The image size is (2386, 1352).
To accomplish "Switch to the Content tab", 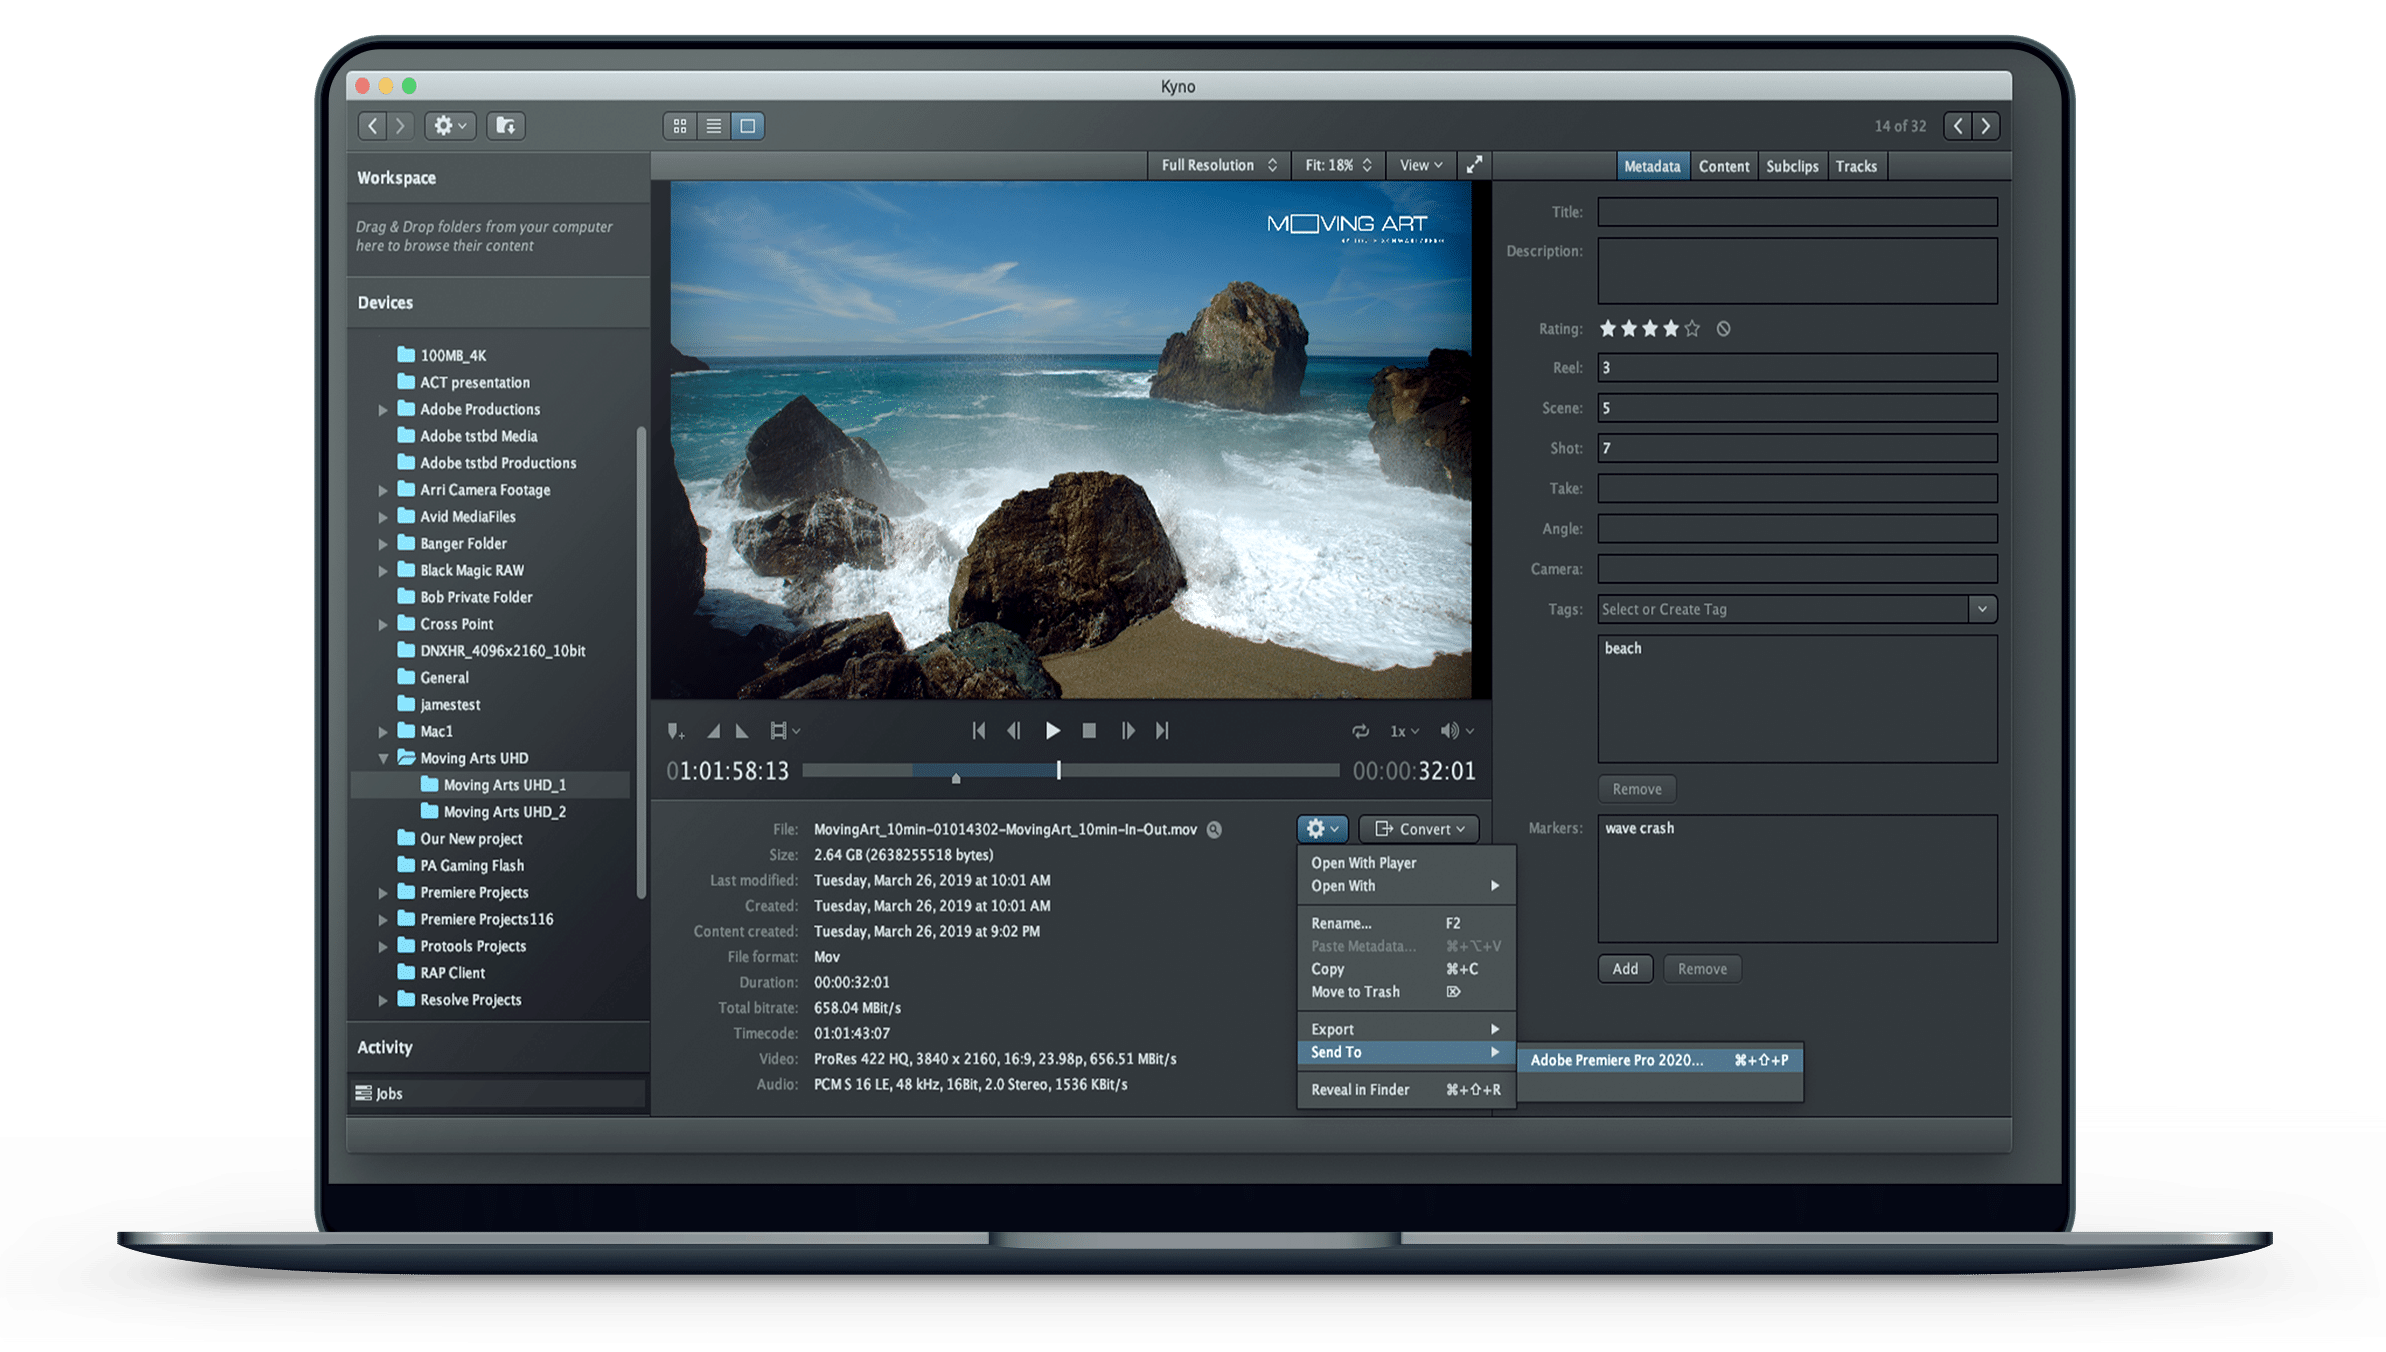I will (x=1724, y=166).
